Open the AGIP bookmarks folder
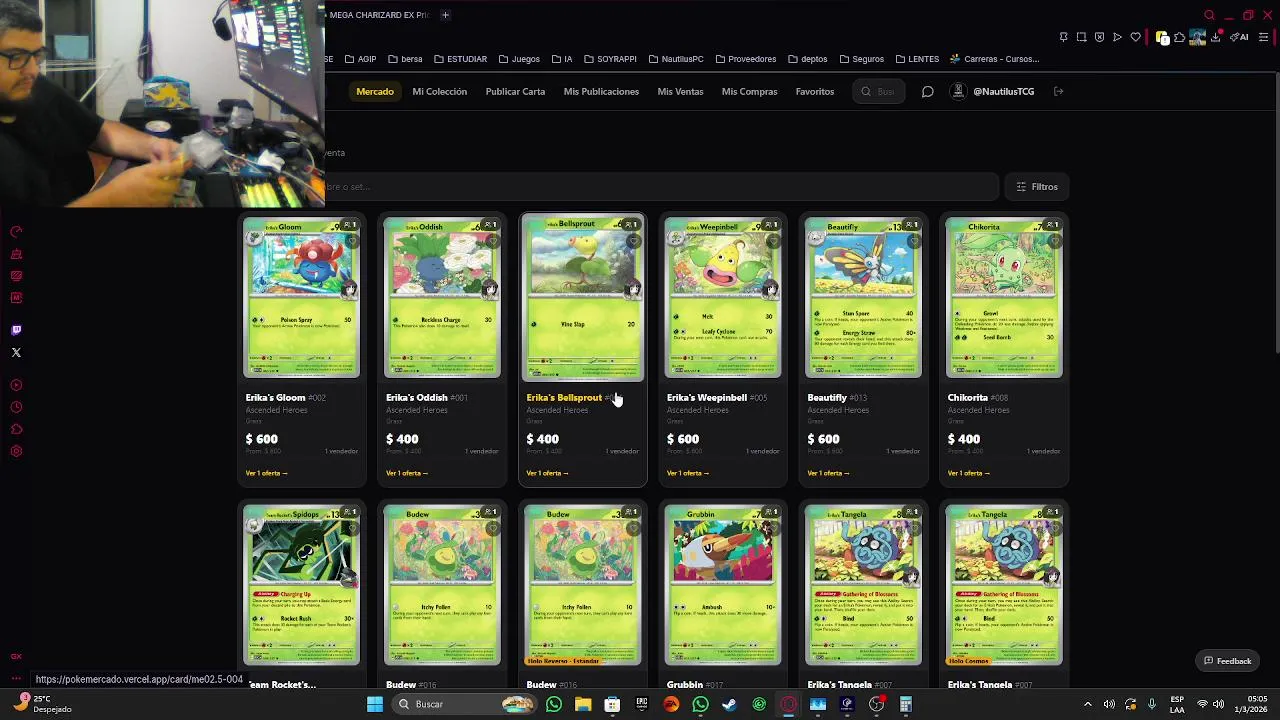Viewport: 1280px width, 720px height. pyautogui.click(x=360, y=59)
